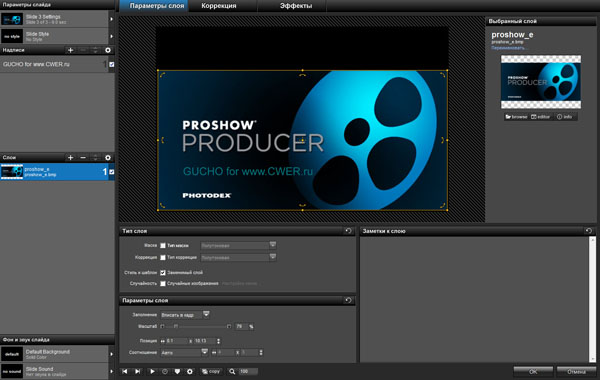Click the Позиция X value field

(x=176, y=341)
